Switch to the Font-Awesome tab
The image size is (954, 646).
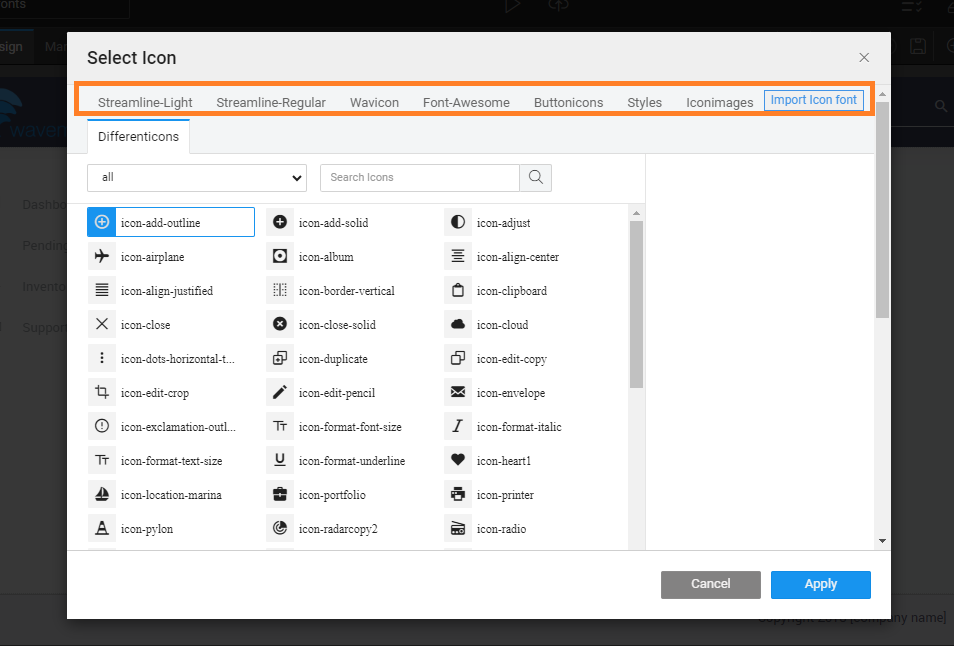tap(466, 102)
